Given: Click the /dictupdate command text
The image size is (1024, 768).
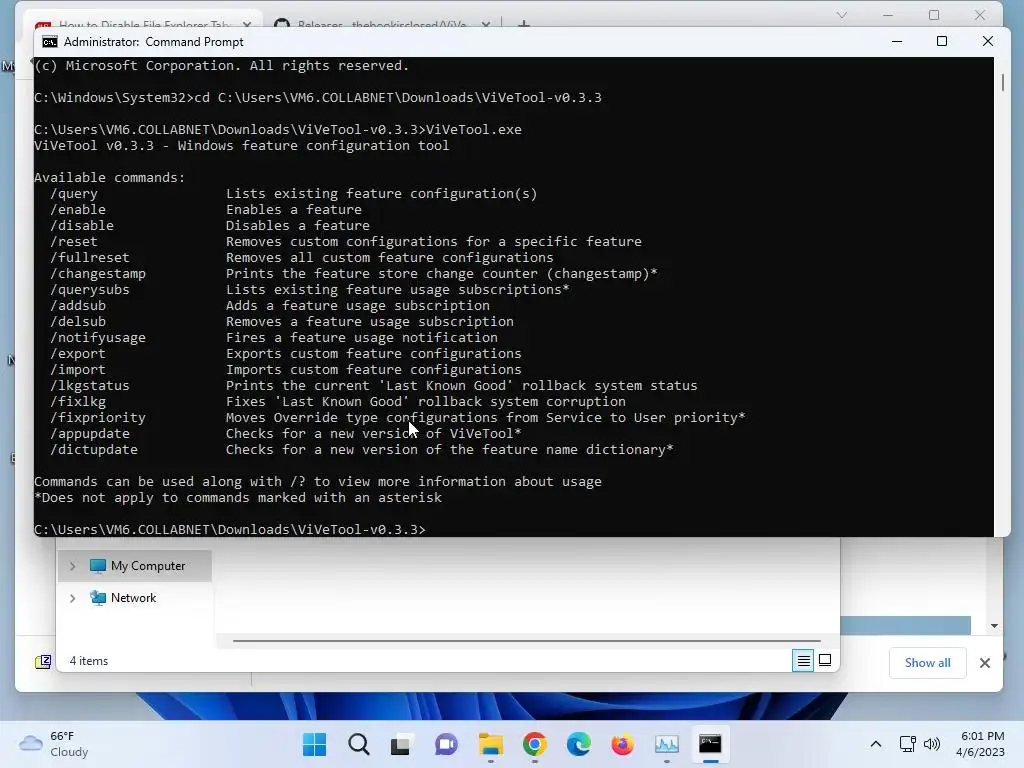Looking at the screenshot, I should [93, 450].
